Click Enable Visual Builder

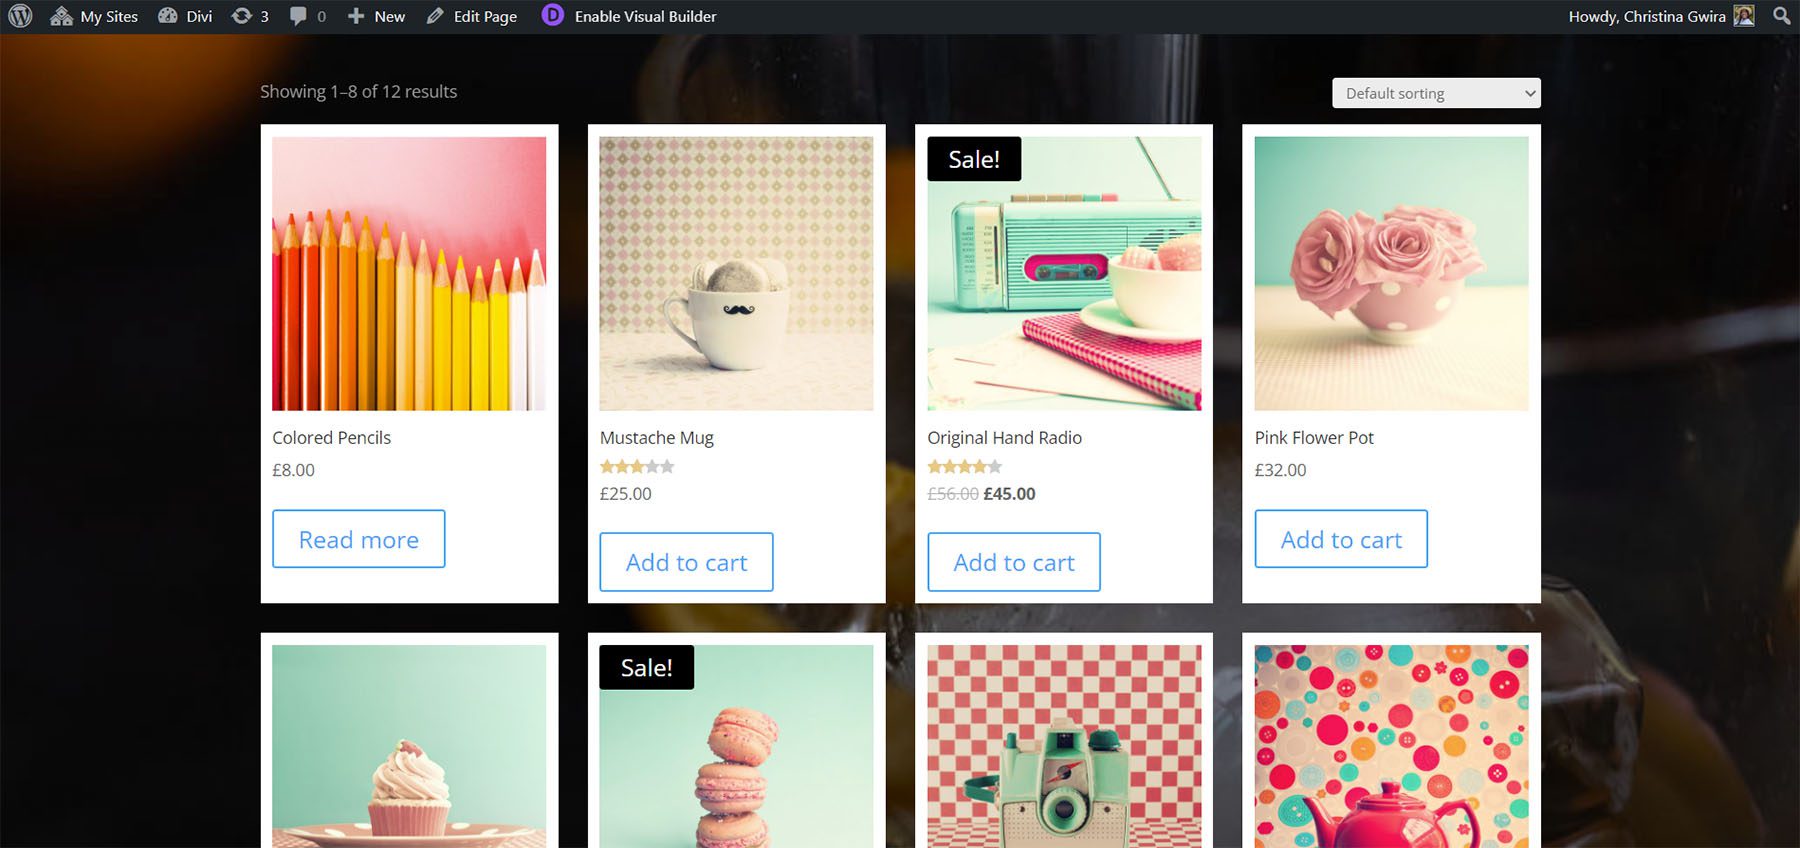pos(644,15)
